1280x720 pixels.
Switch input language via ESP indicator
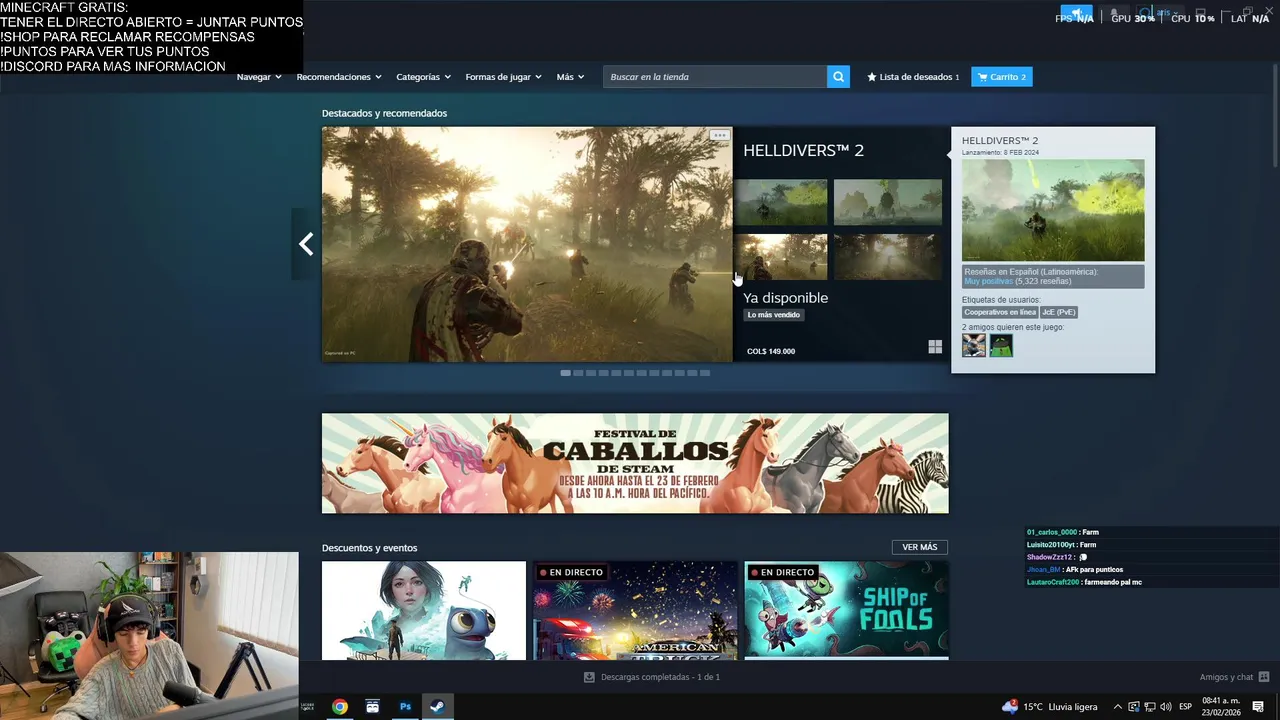point(1186,706)
